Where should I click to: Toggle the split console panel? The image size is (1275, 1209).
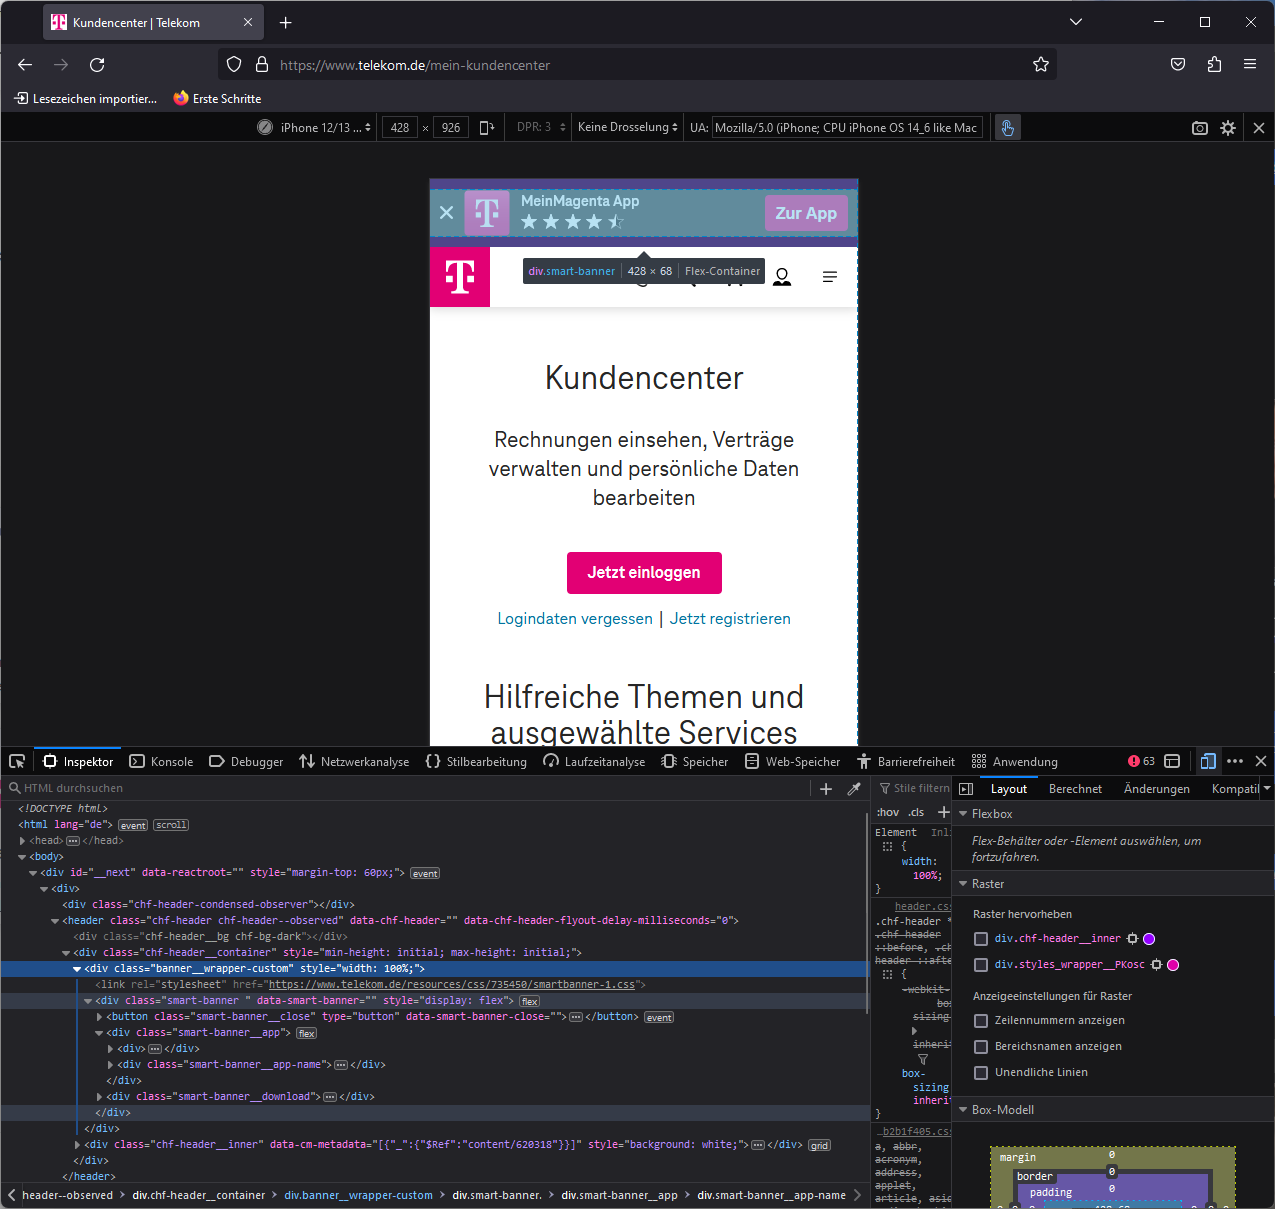point(1172,761)
